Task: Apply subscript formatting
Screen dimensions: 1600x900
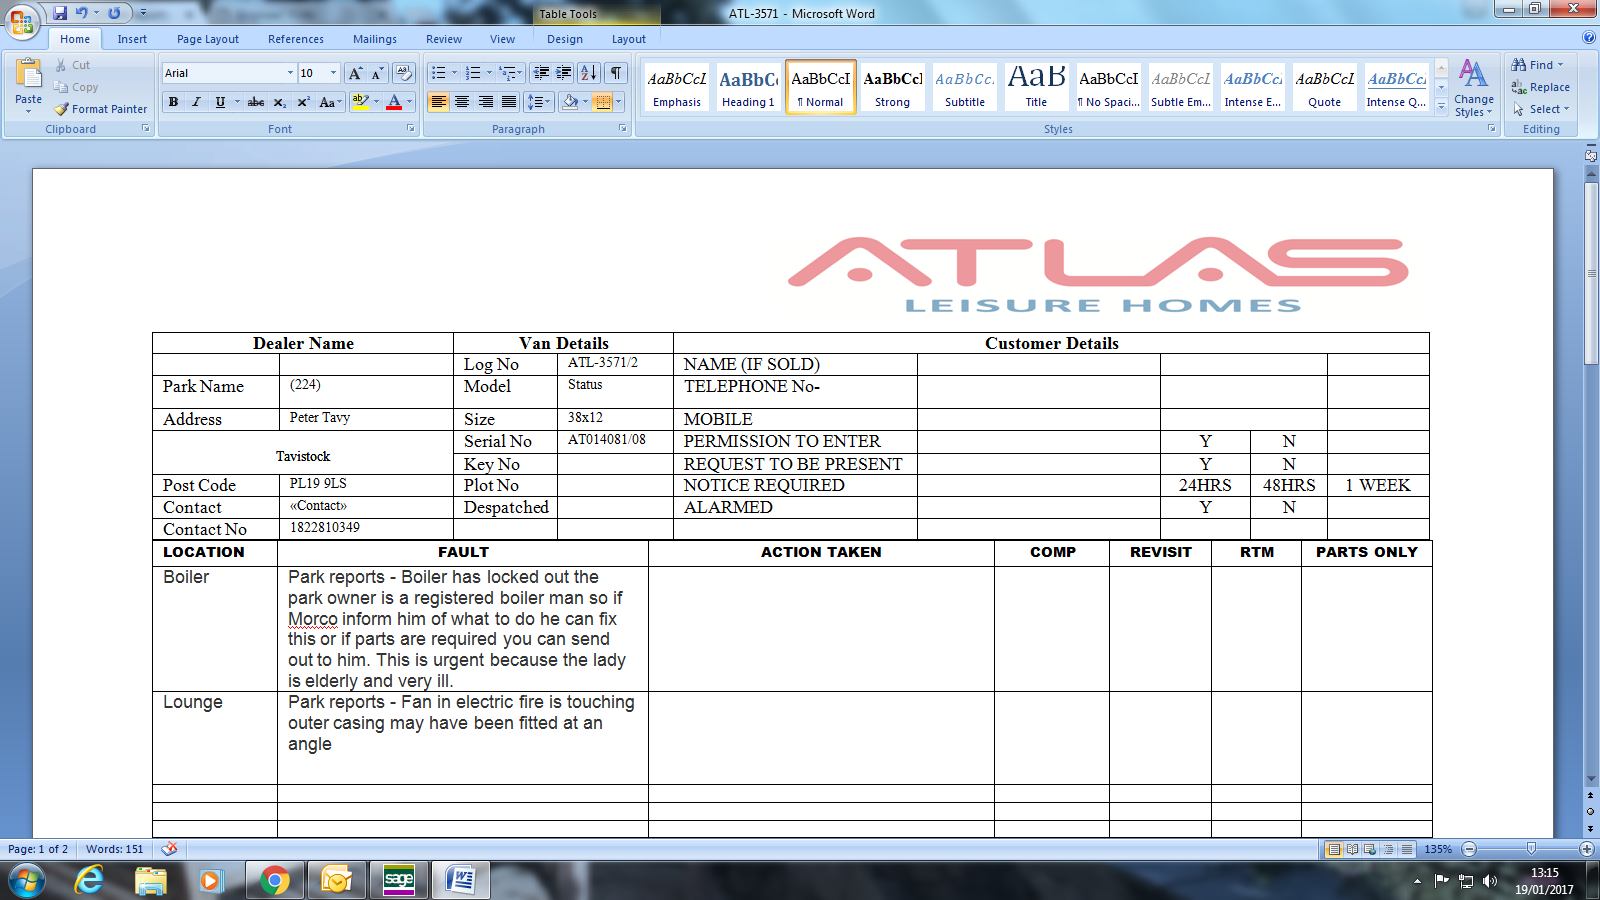Action: click(280, 102)
